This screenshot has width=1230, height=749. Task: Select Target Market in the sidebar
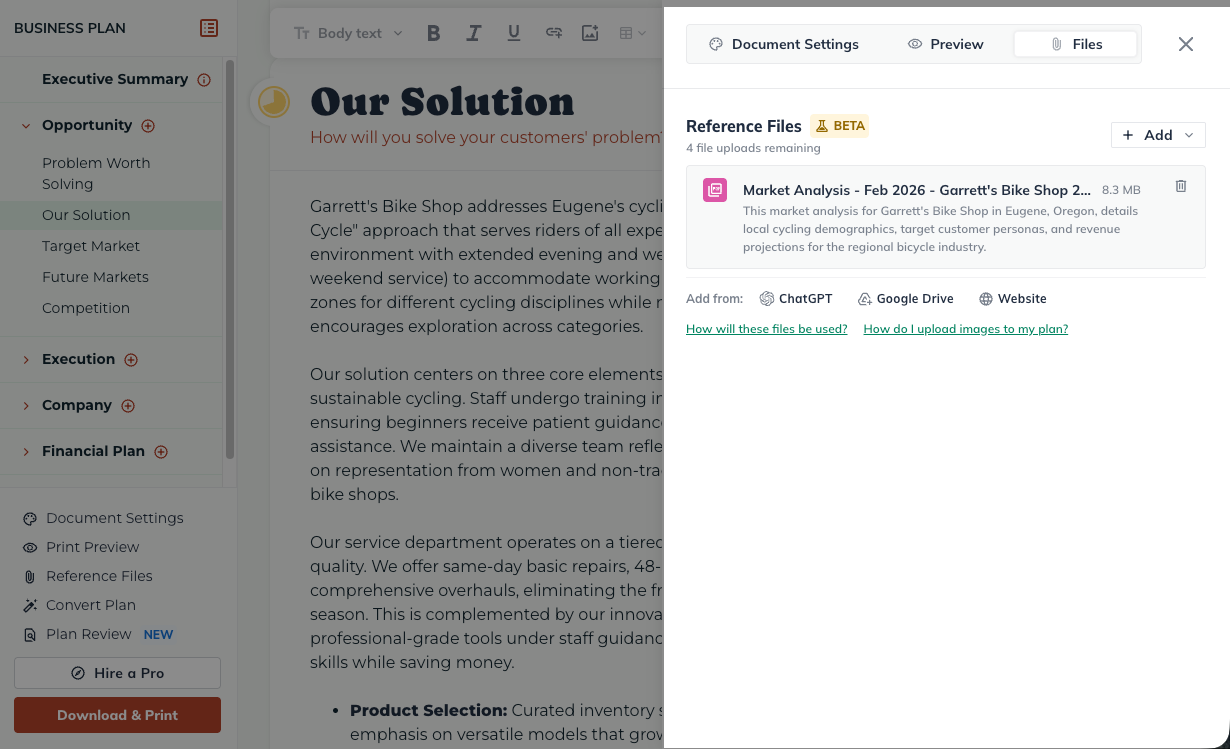pos(91,246)
